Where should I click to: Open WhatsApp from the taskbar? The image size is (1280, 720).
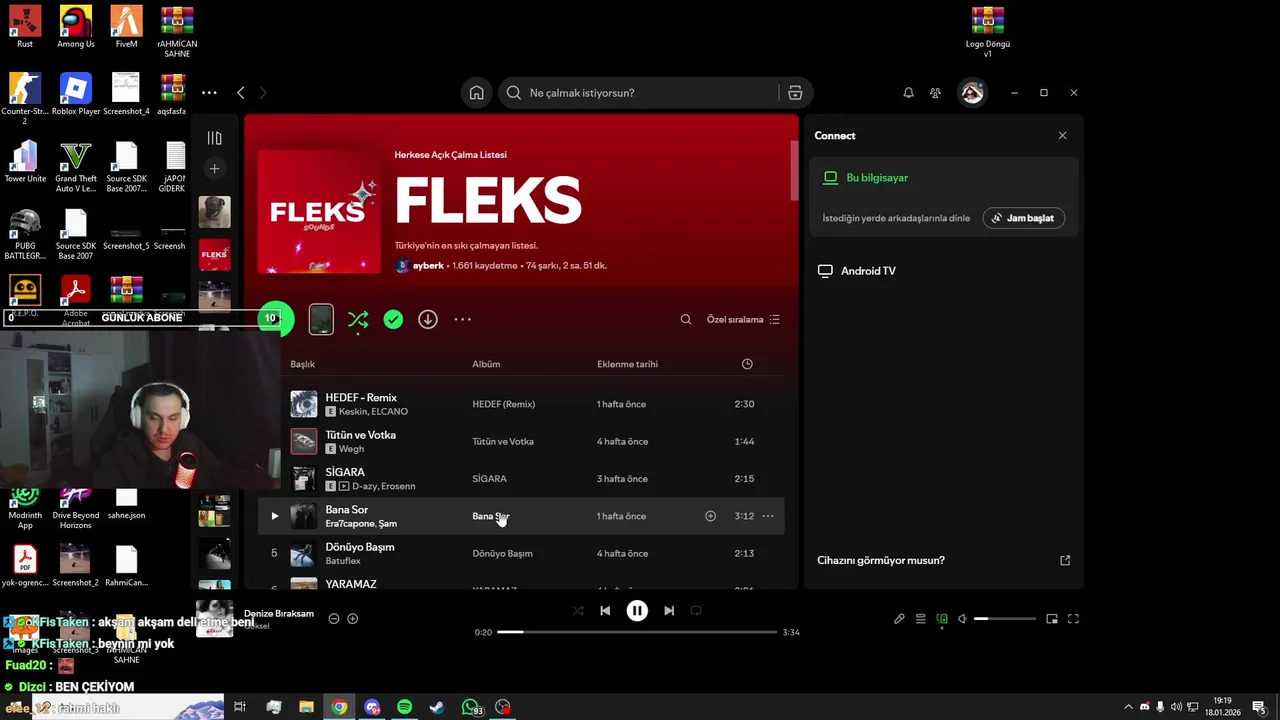point(470,707)
